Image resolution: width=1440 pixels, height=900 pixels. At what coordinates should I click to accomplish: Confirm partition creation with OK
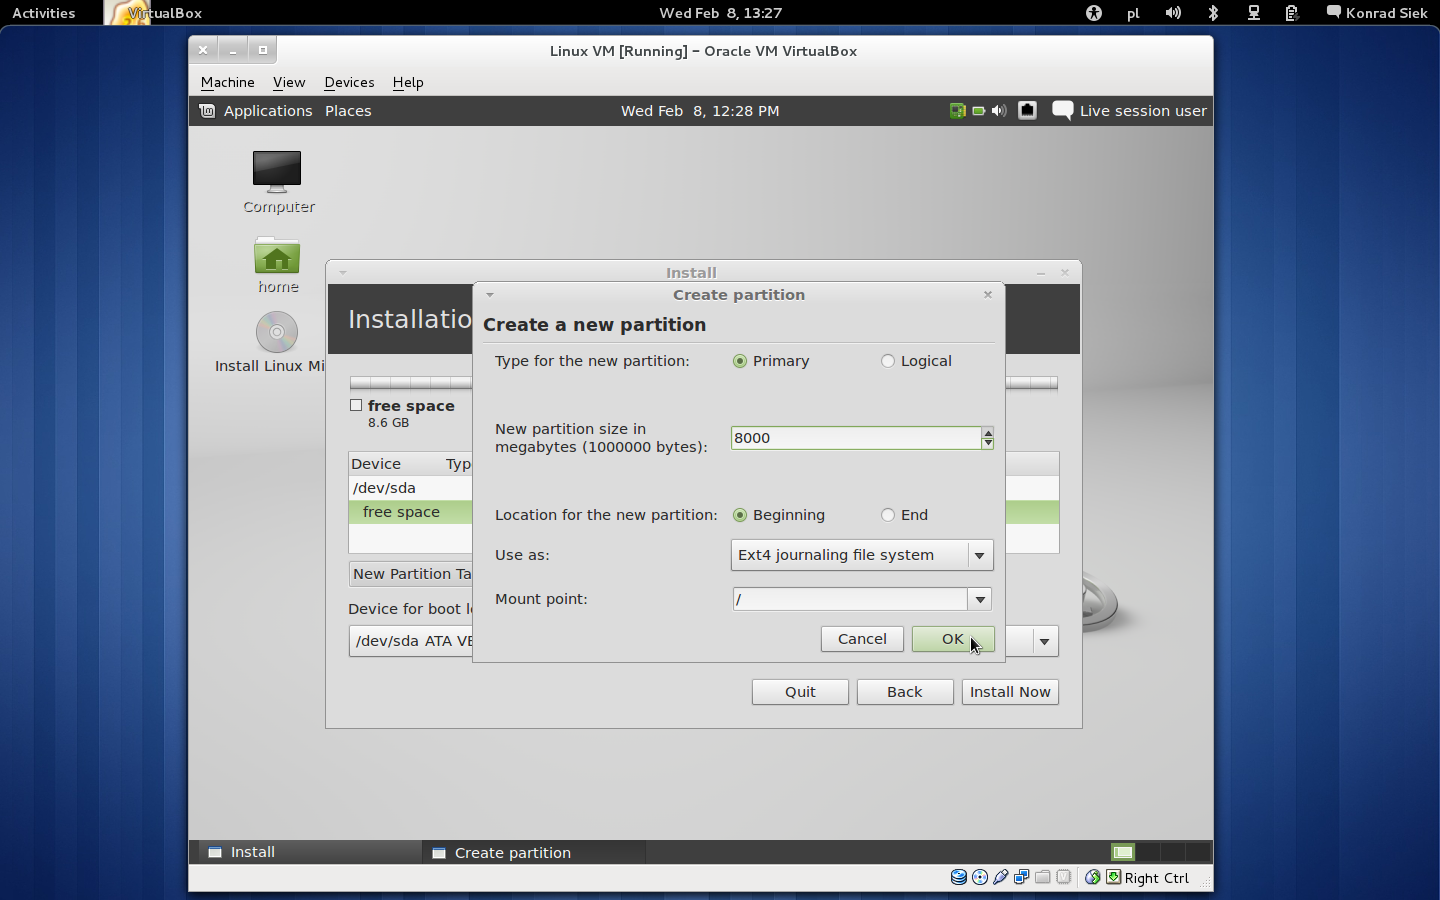(x=953, y=639)
